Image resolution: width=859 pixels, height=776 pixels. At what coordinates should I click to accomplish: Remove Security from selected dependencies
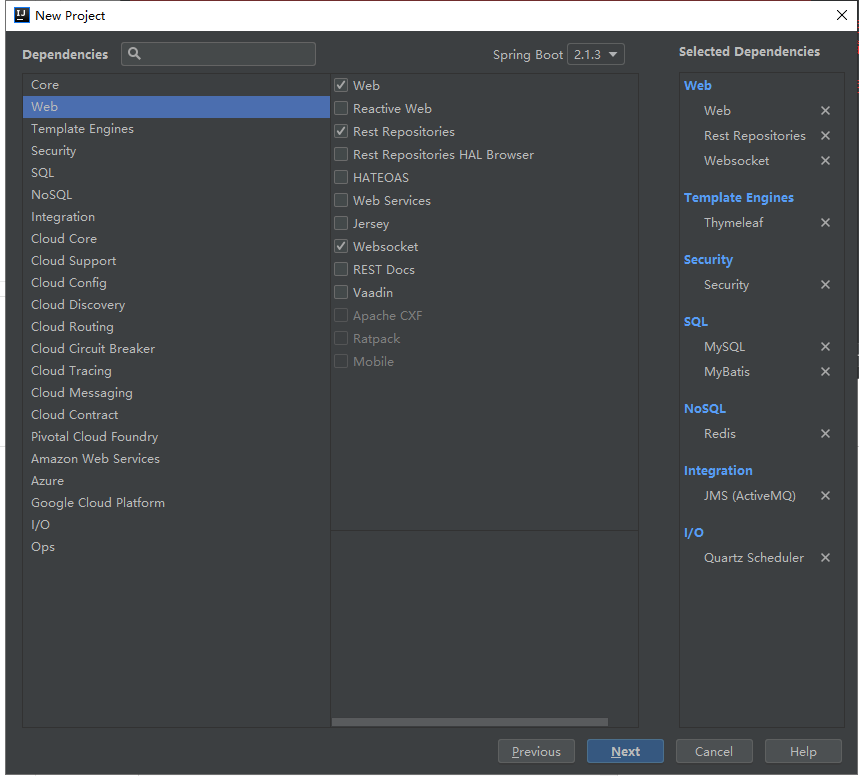coord(825,284)
